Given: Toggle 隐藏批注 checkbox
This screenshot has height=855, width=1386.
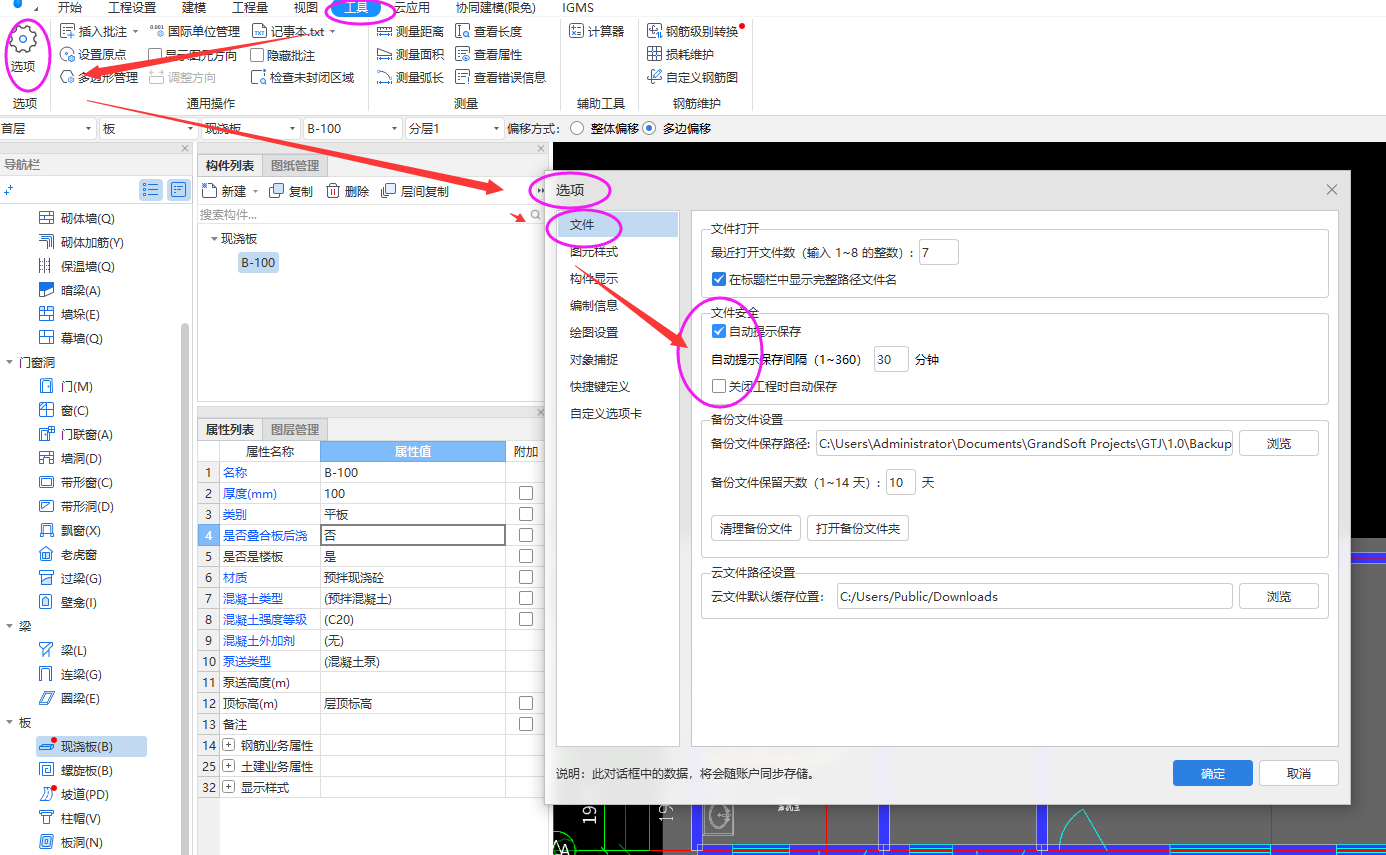Looking at the screenshot, I should click(x=257, y=56).
